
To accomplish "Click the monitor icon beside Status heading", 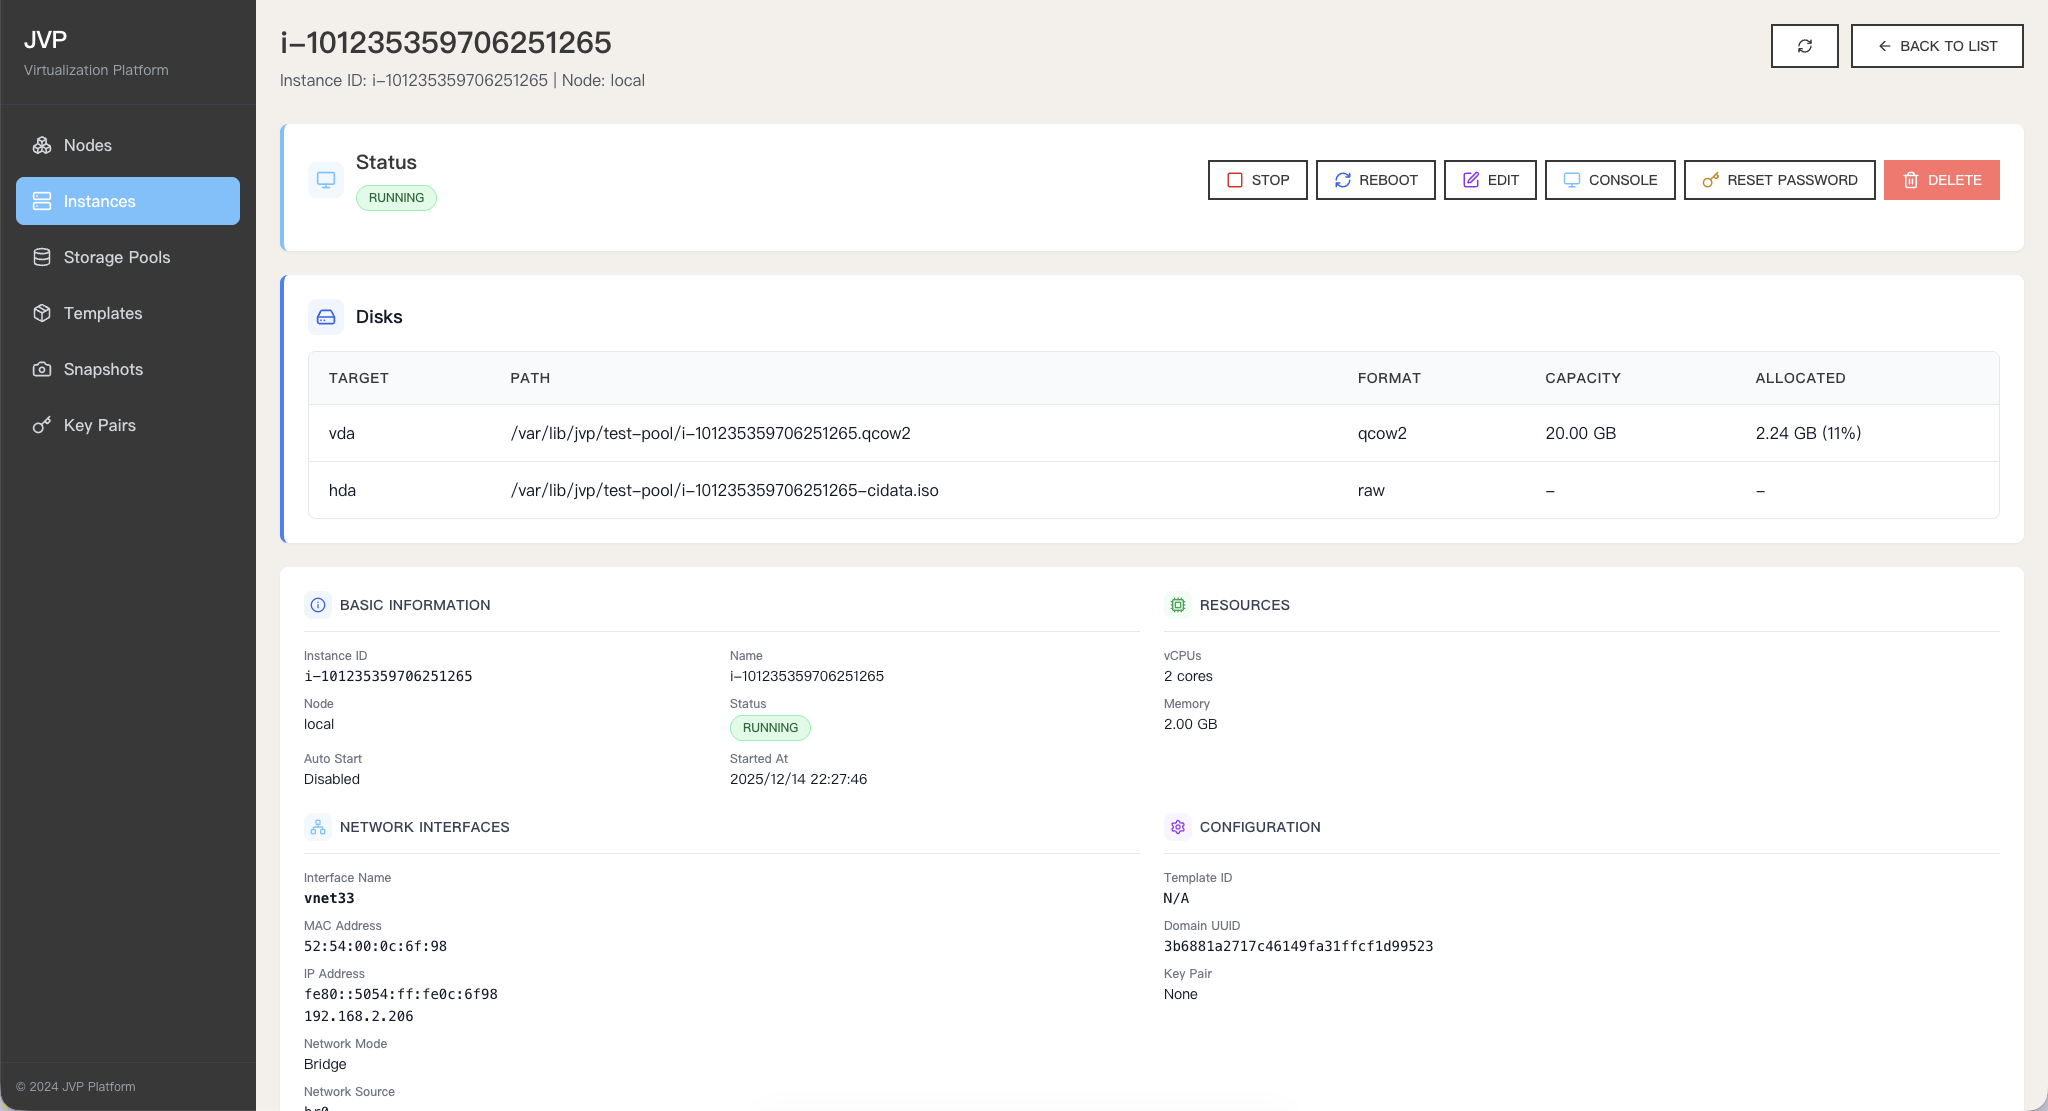I will (325, 180).
